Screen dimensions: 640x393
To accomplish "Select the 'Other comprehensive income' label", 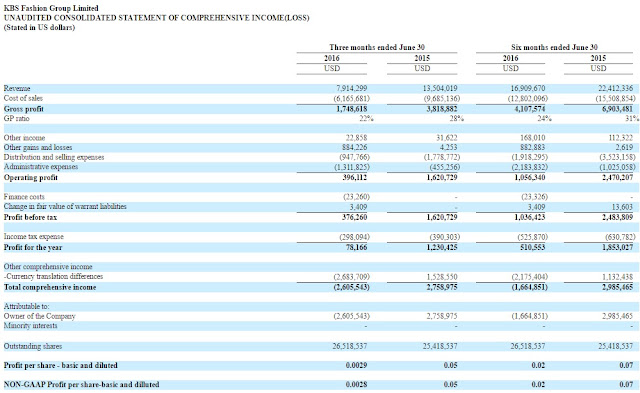I will coord(48,266).
